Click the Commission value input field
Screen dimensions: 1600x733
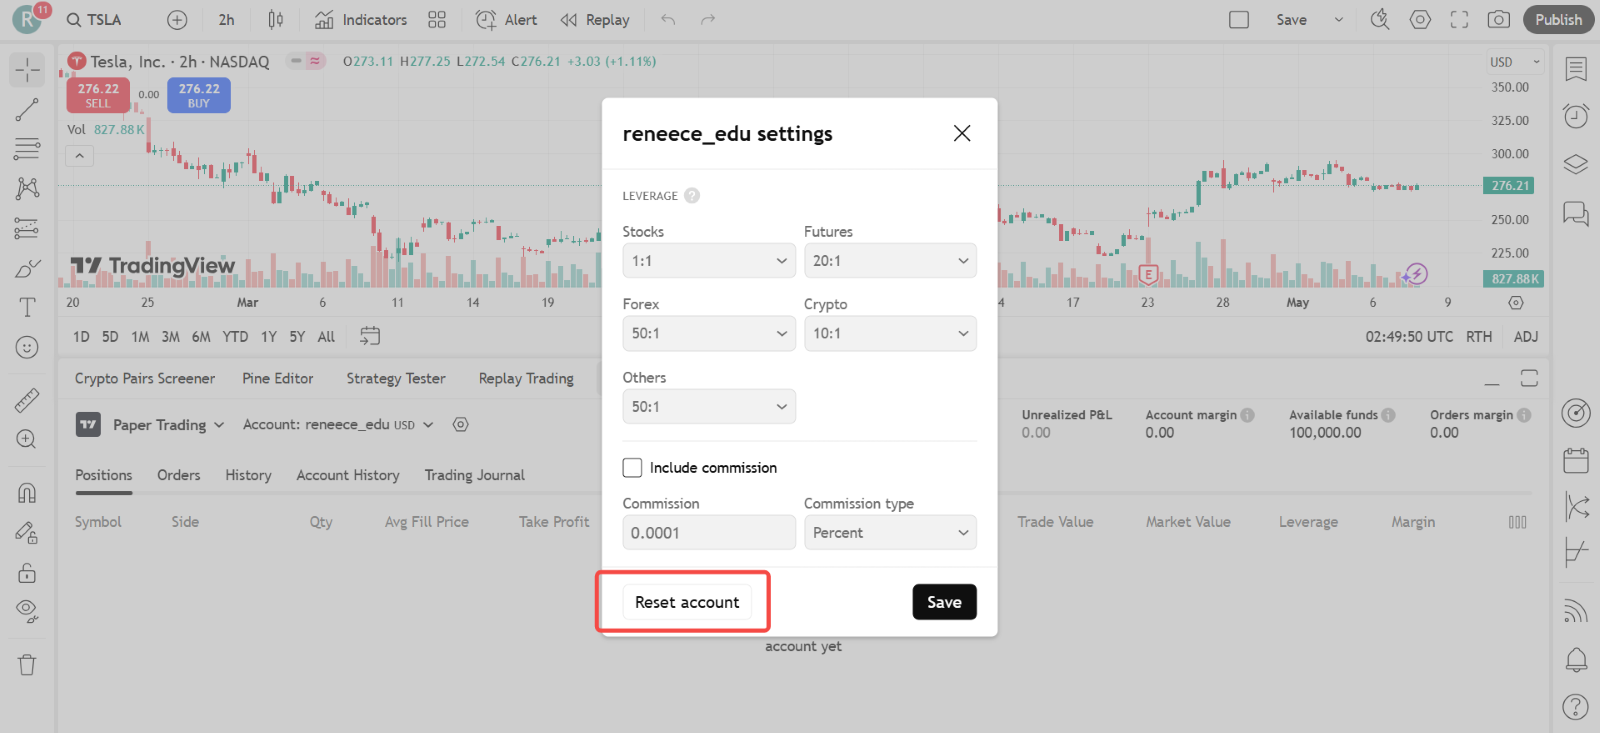[708, 533]
